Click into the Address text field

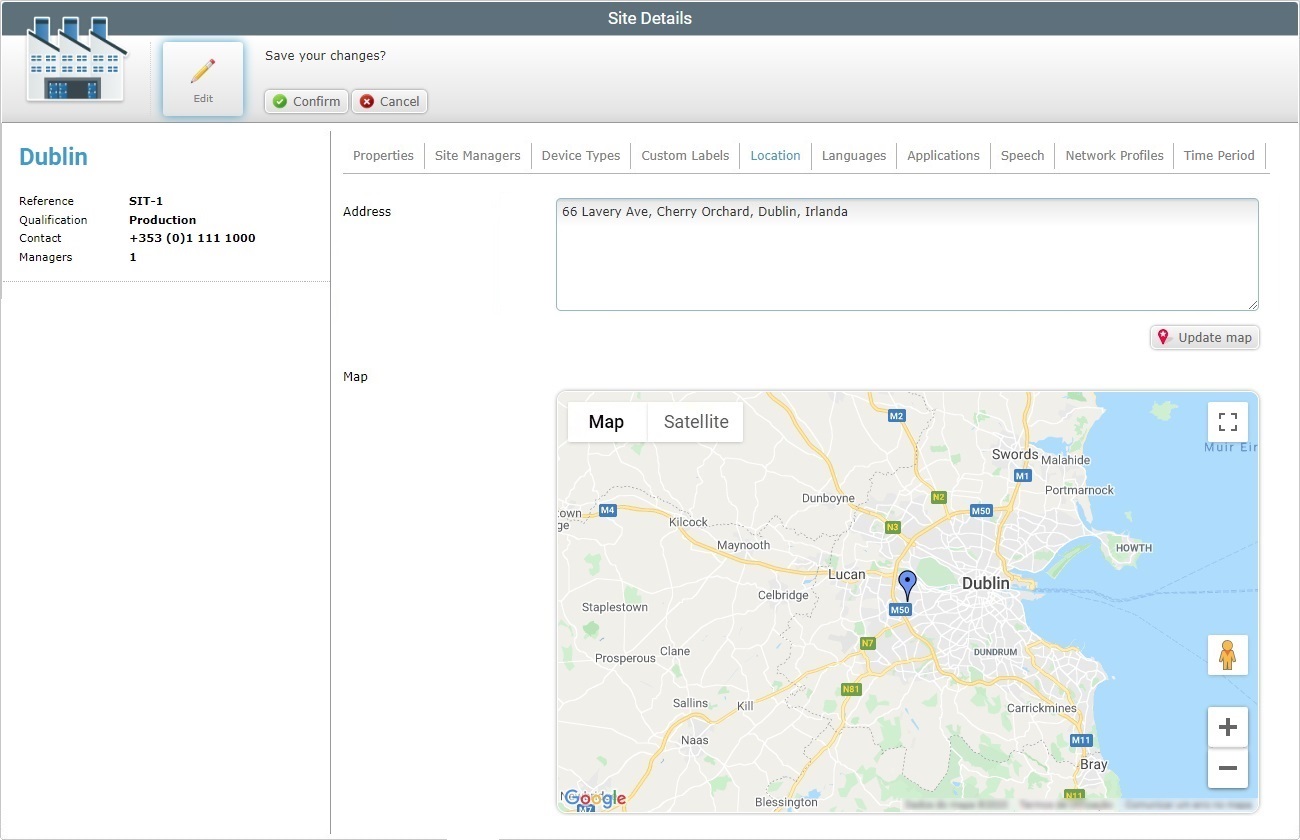point(906,255)
